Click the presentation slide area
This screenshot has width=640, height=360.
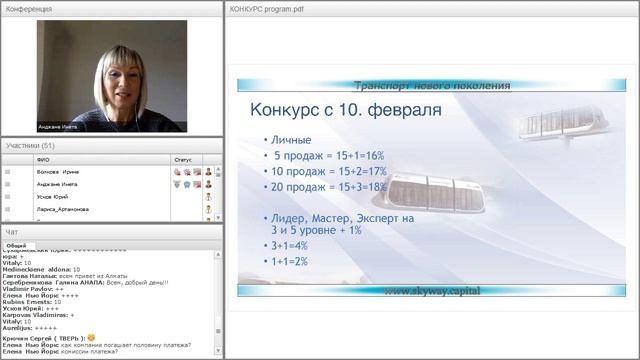[431, 188]
